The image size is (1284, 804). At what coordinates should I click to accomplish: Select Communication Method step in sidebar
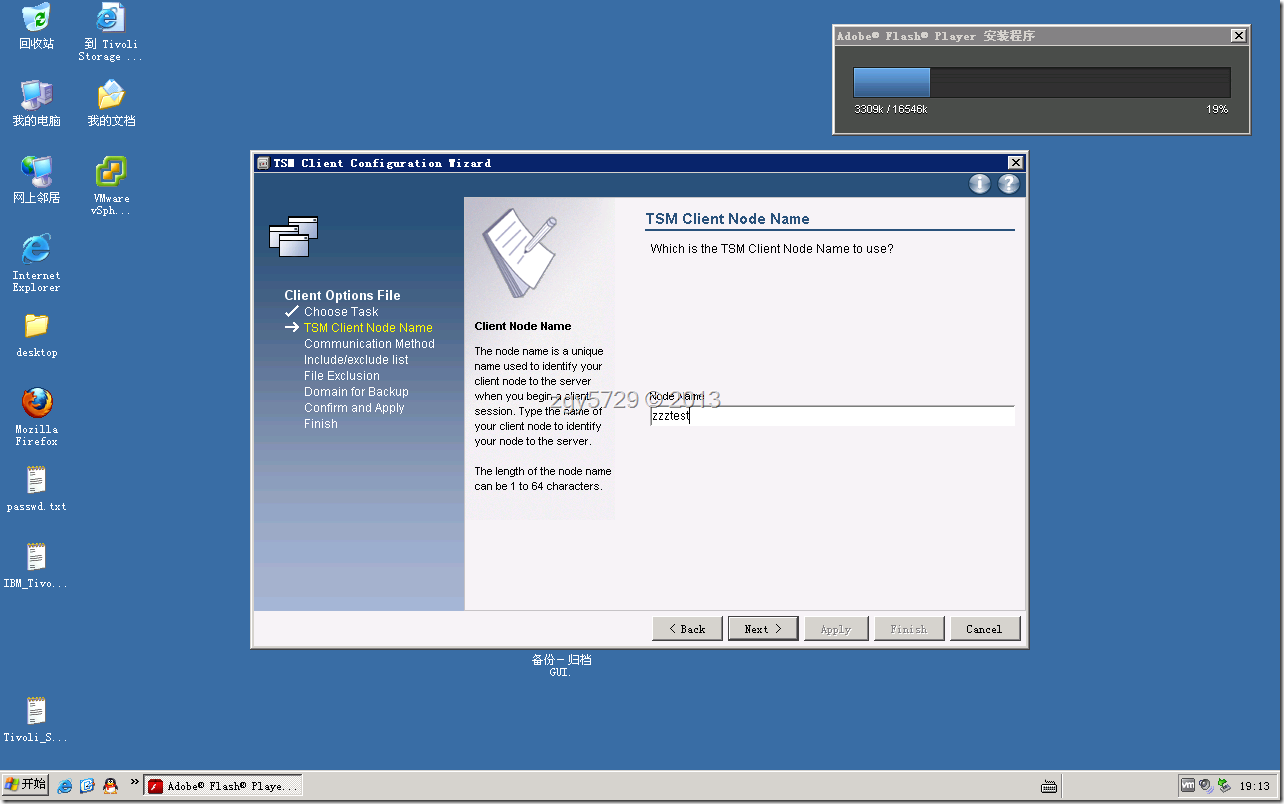369,344
